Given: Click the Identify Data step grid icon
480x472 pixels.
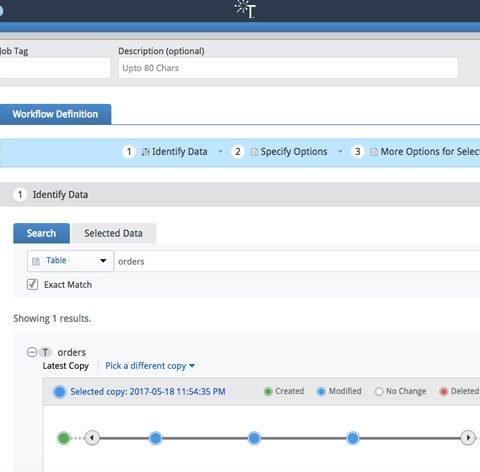Looking at the screenshot, I should [x=145, y=152].
